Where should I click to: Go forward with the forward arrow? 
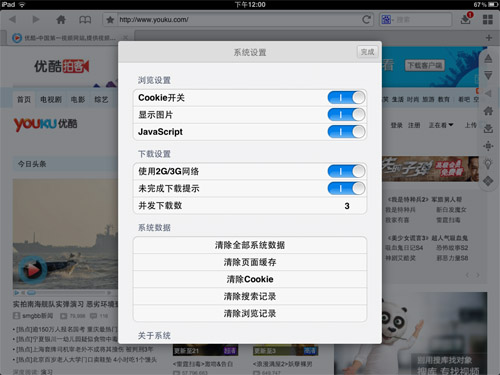pyautogui.click(x=35, y=19)
